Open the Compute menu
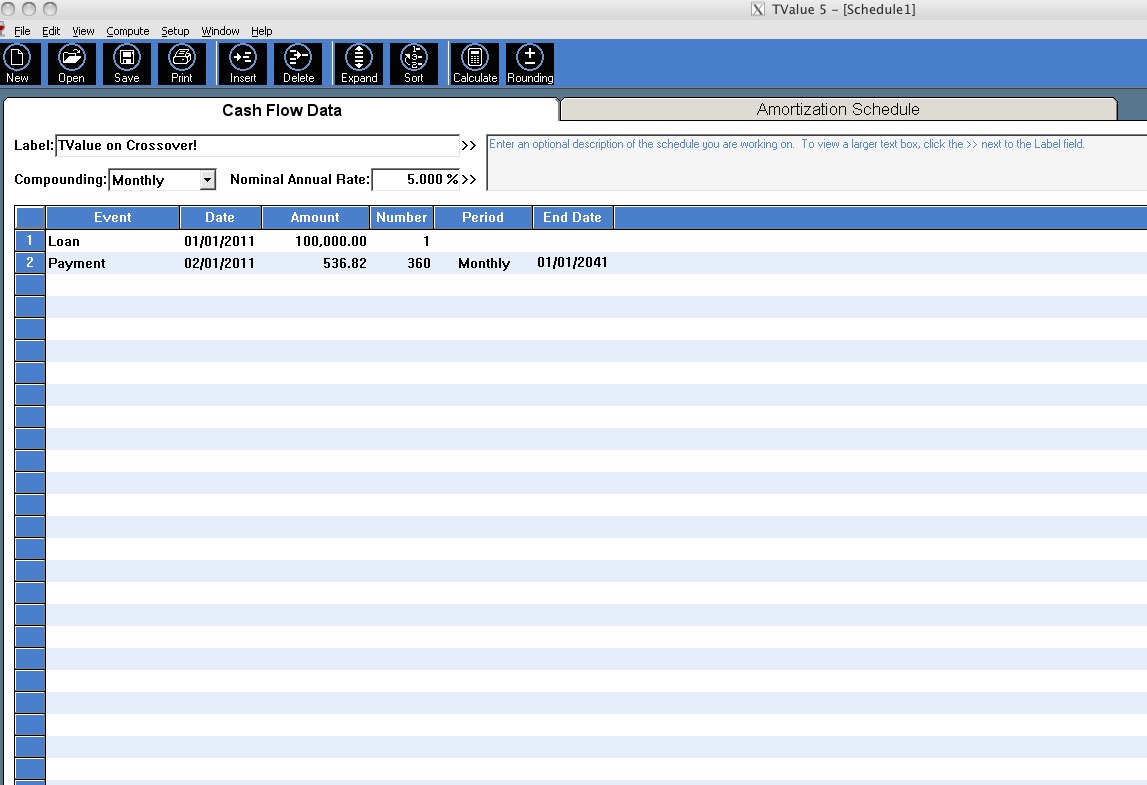This screenshot has width=1147, height=785. tap(128, 31)
